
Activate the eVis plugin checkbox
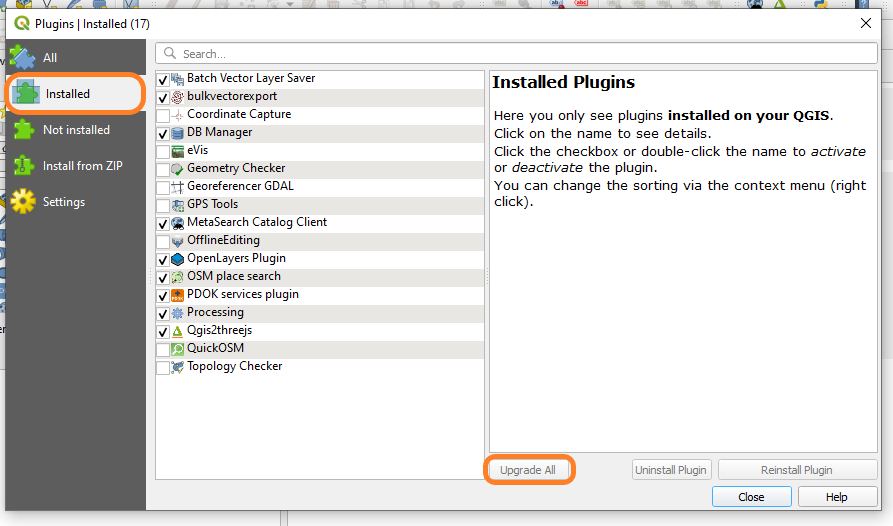click(163, 152)
